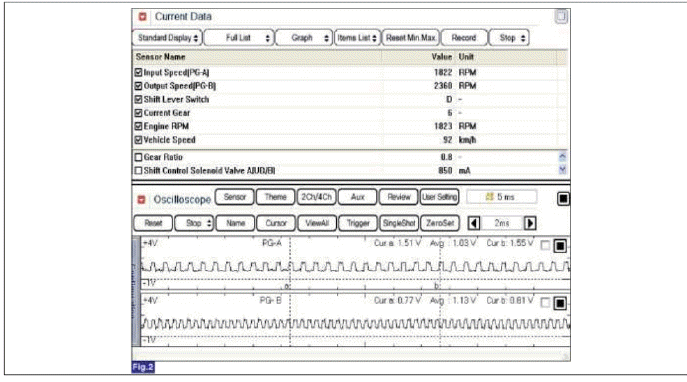This screenshot has height=382, width=687.
Task: Click cursor b marker on PG-A waveform
Action: 437,286
